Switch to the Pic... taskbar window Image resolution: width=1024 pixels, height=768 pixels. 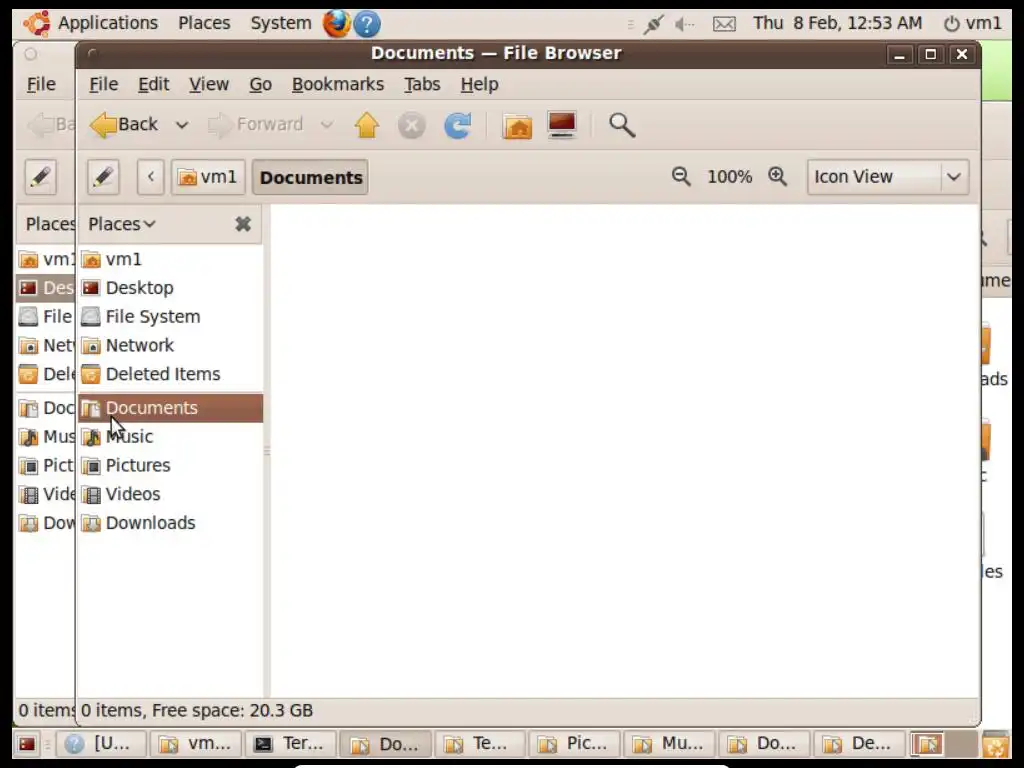click(575, 744)
